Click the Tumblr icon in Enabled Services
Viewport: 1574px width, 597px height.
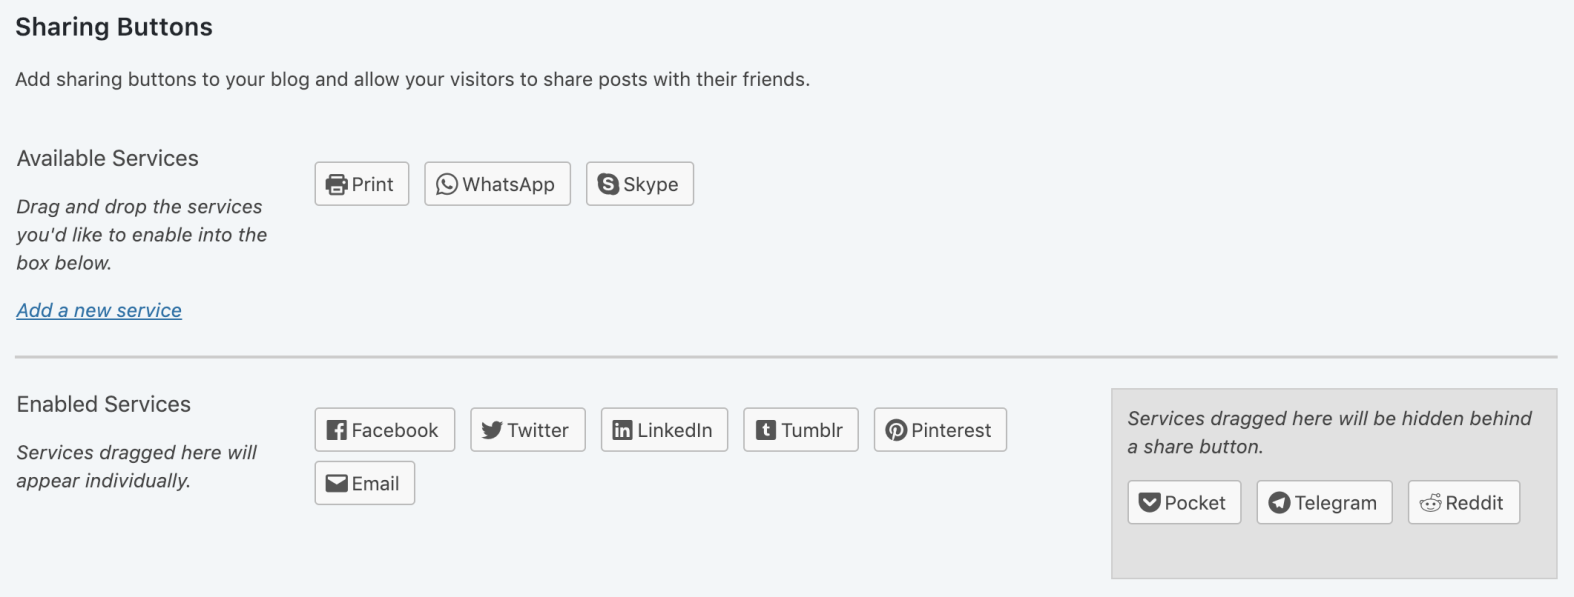764,429
